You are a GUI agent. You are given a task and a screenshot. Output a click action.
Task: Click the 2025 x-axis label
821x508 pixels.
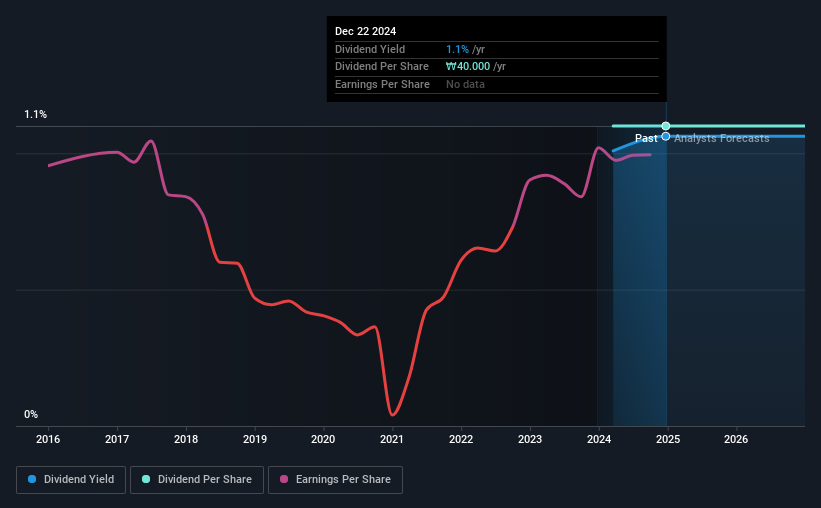(668, 439)
